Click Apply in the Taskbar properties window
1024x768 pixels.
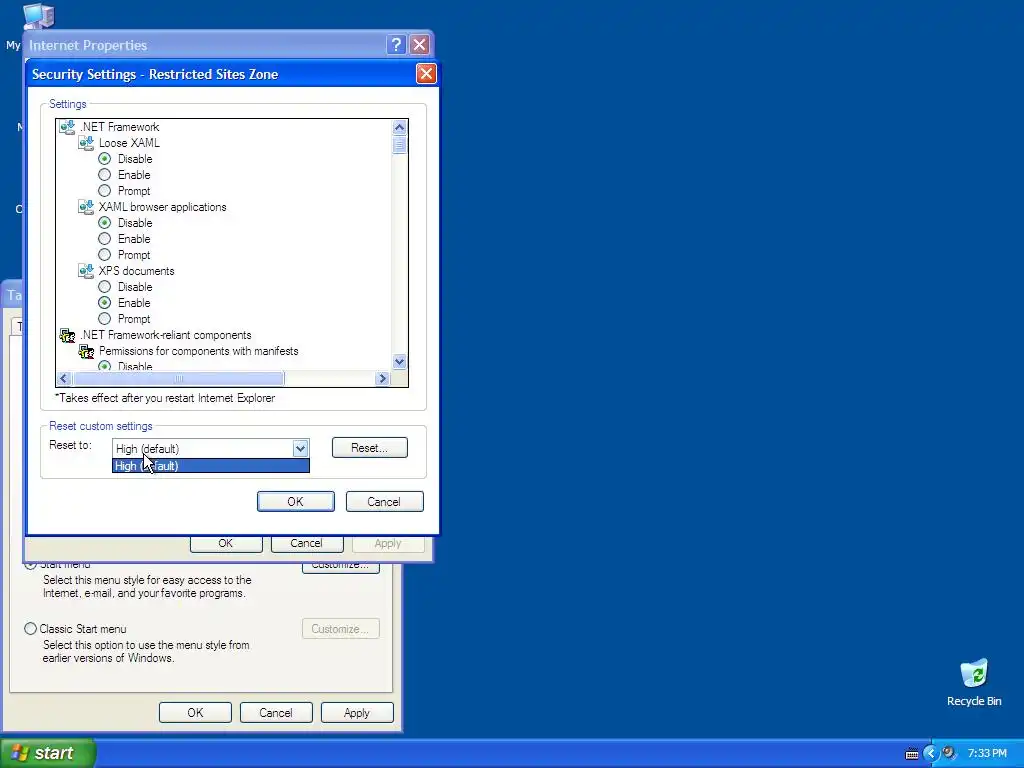[357, 712]
